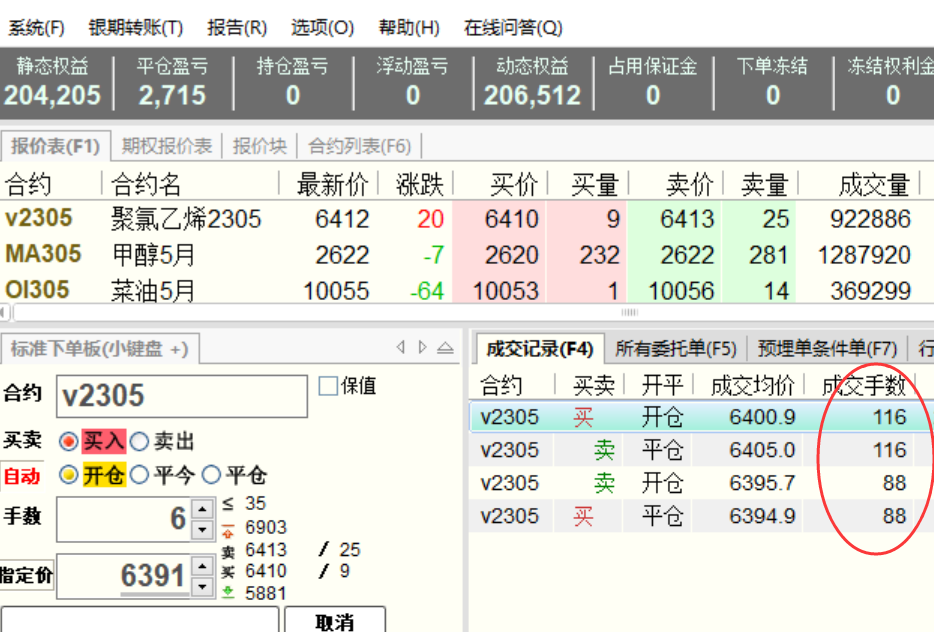This screenshot has height=632, width=934.
Task: Increase 手数 lots with up stepper
Action: (x=203, y=510)
